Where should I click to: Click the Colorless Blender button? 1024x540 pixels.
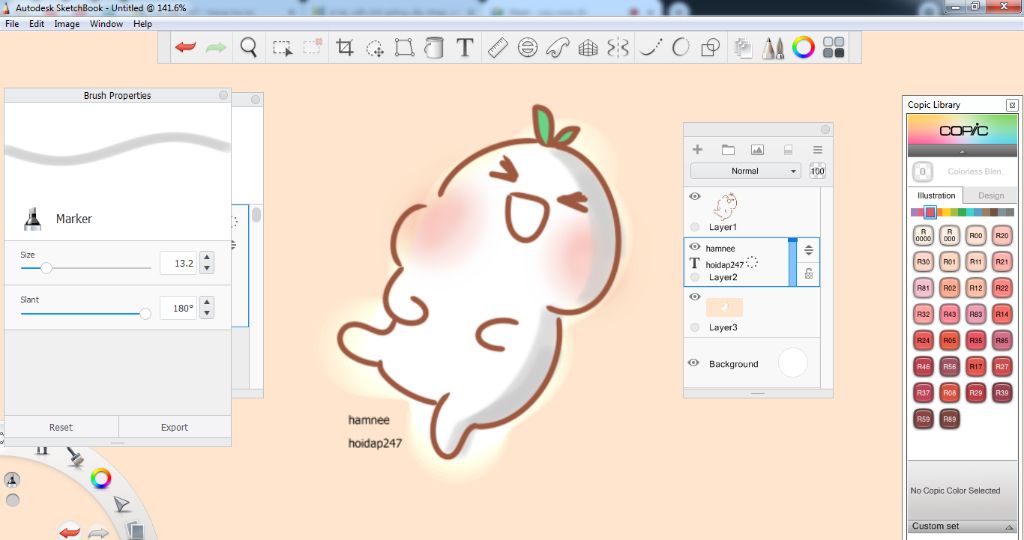tap(922, 172)
